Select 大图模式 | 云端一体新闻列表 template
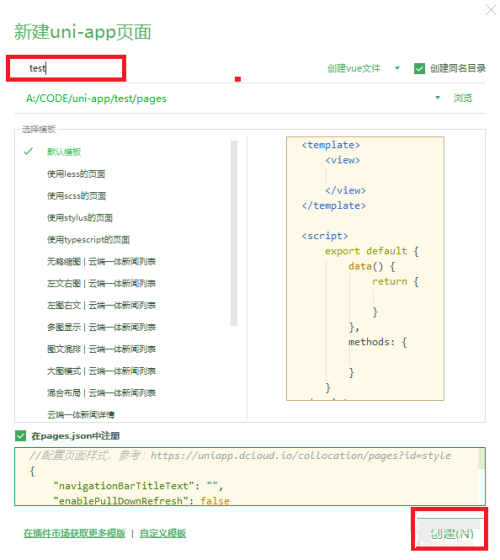This screenshot has width=500, height=560. coord(101,371)
